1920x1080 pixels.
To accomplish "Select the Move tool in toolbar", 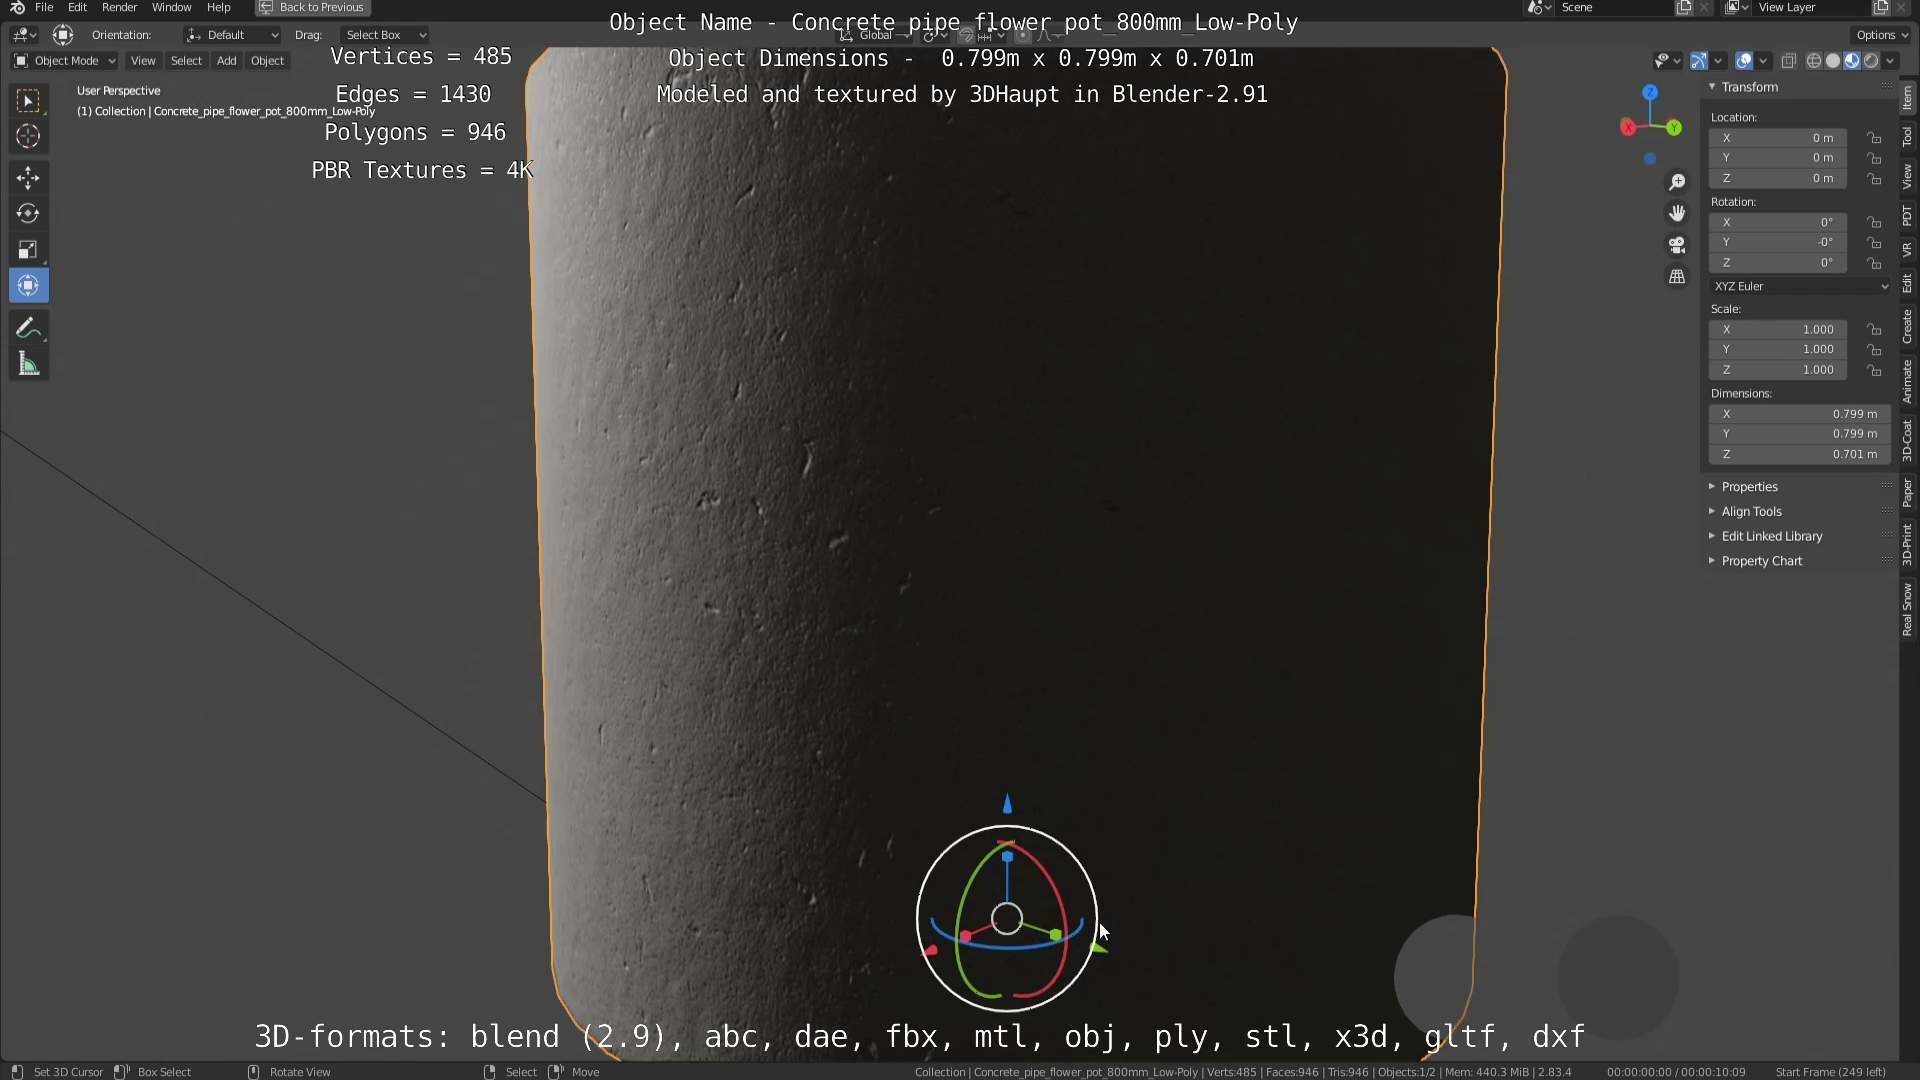I will [x=28, y=178].
